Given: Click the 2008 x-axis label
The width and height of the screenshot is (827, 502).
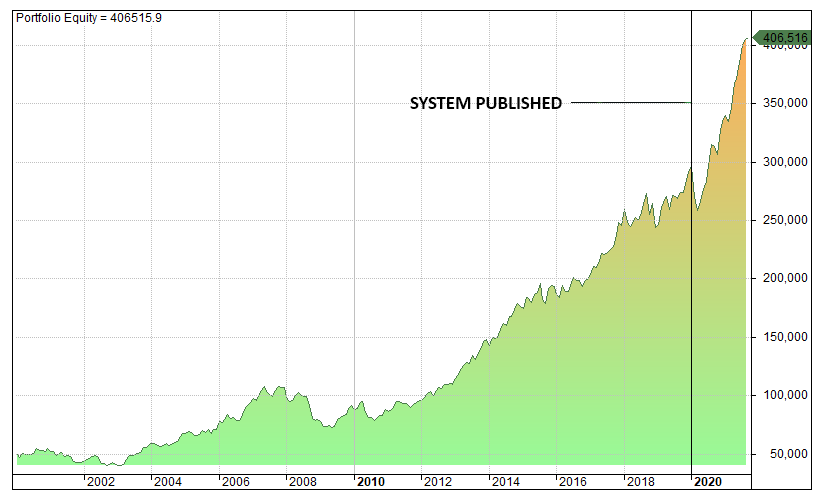Looking at the screenshot, I should (303, 481).
